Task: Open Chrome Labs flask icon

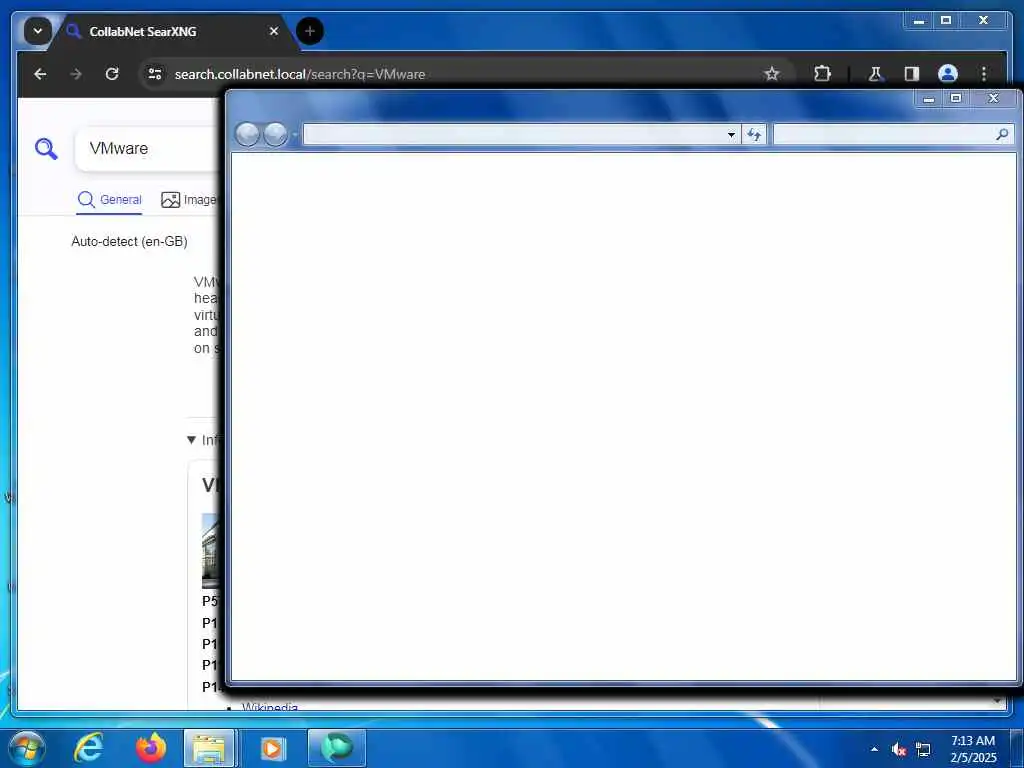Action: (x=875, y=74)
